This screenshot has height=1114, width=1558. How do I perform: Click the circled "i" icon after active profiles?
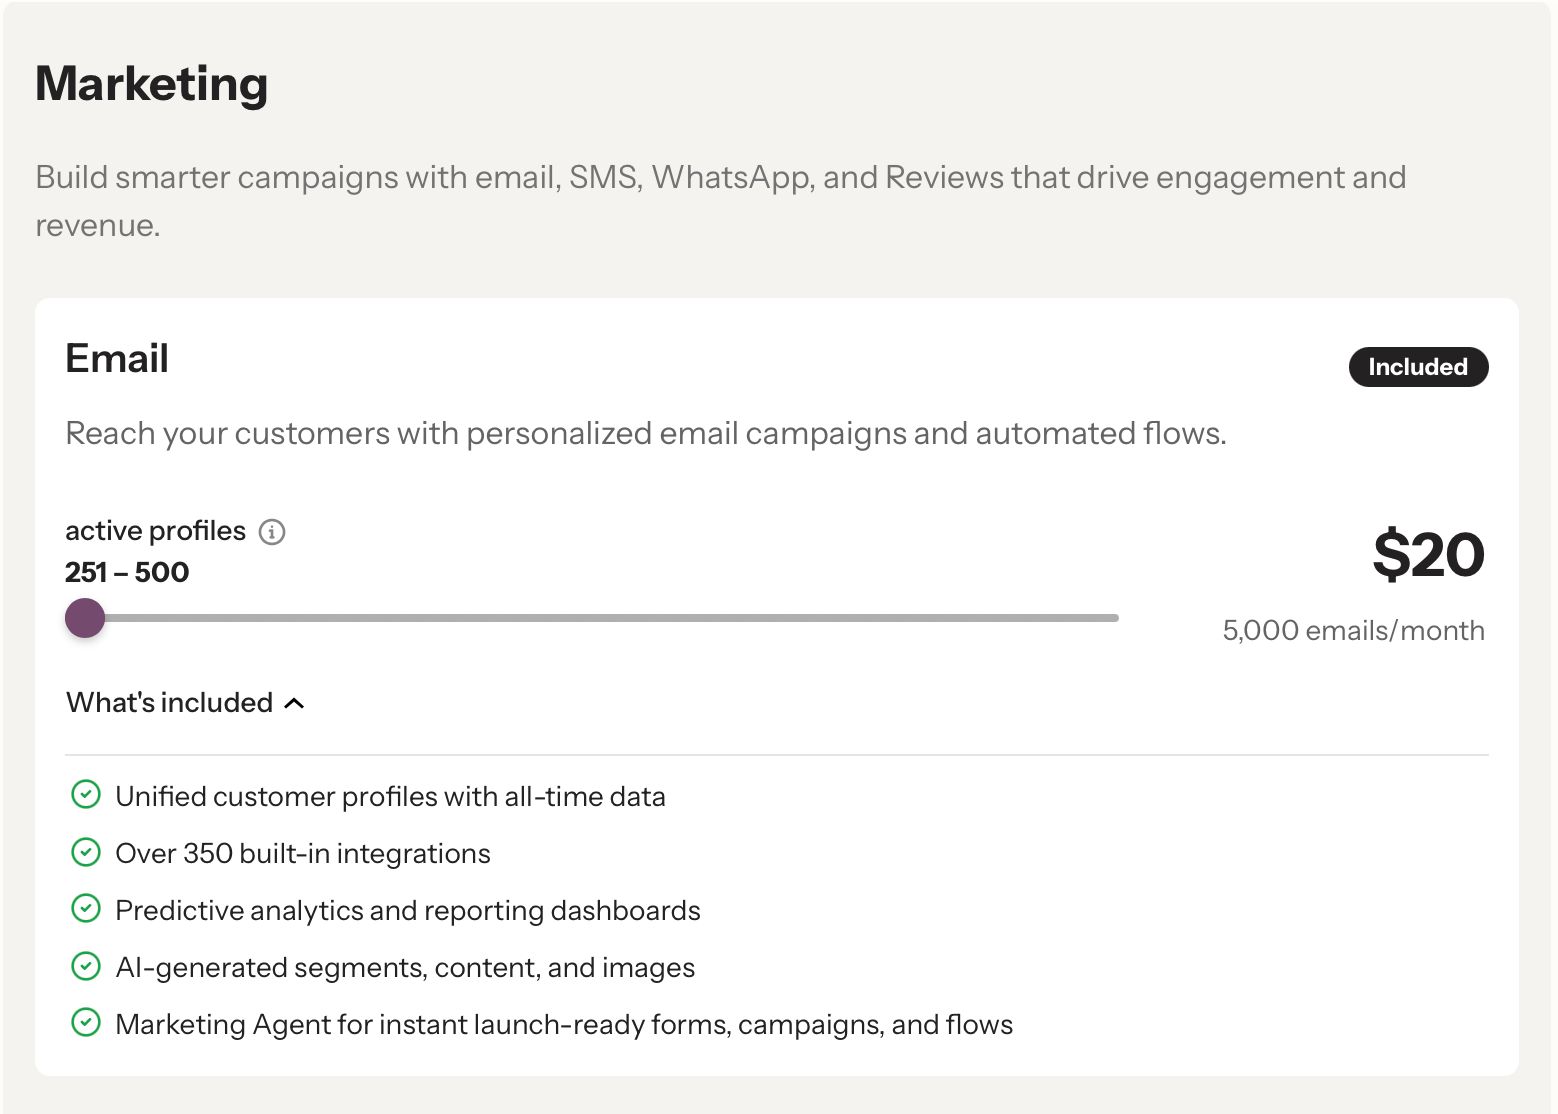[x=271, y=532]
